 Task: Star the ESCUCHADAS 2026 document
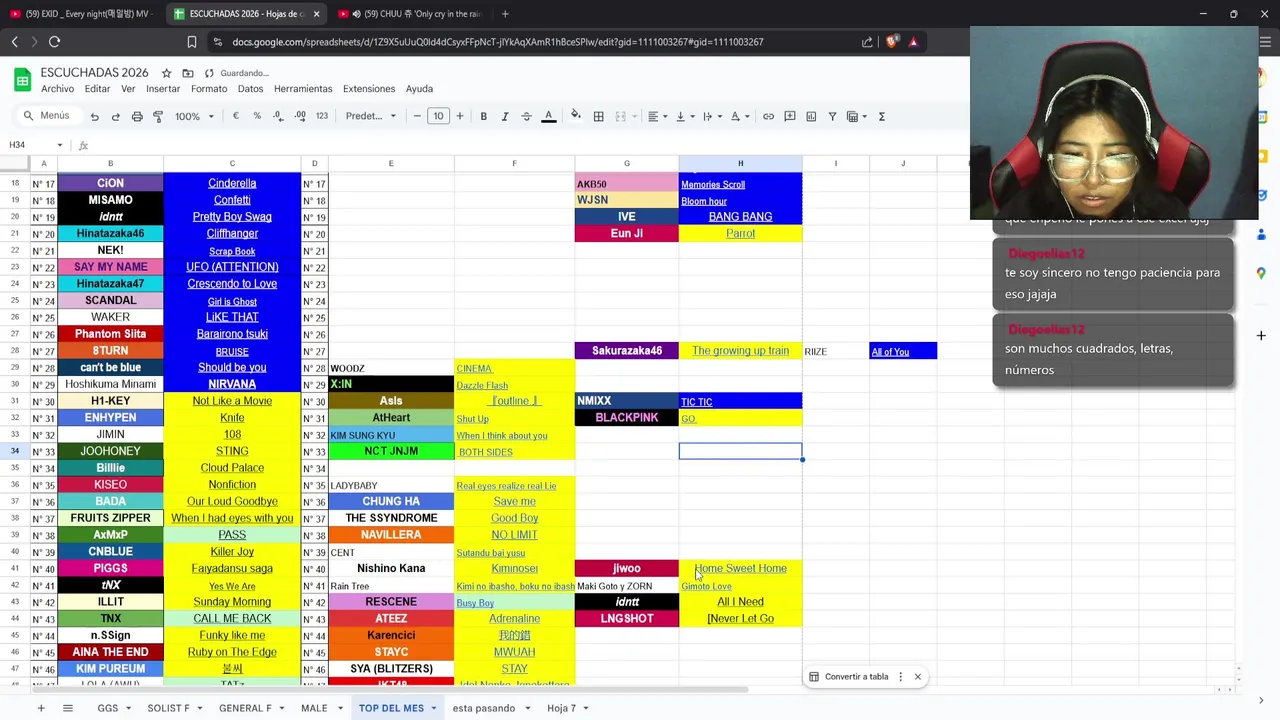point(166,73)
